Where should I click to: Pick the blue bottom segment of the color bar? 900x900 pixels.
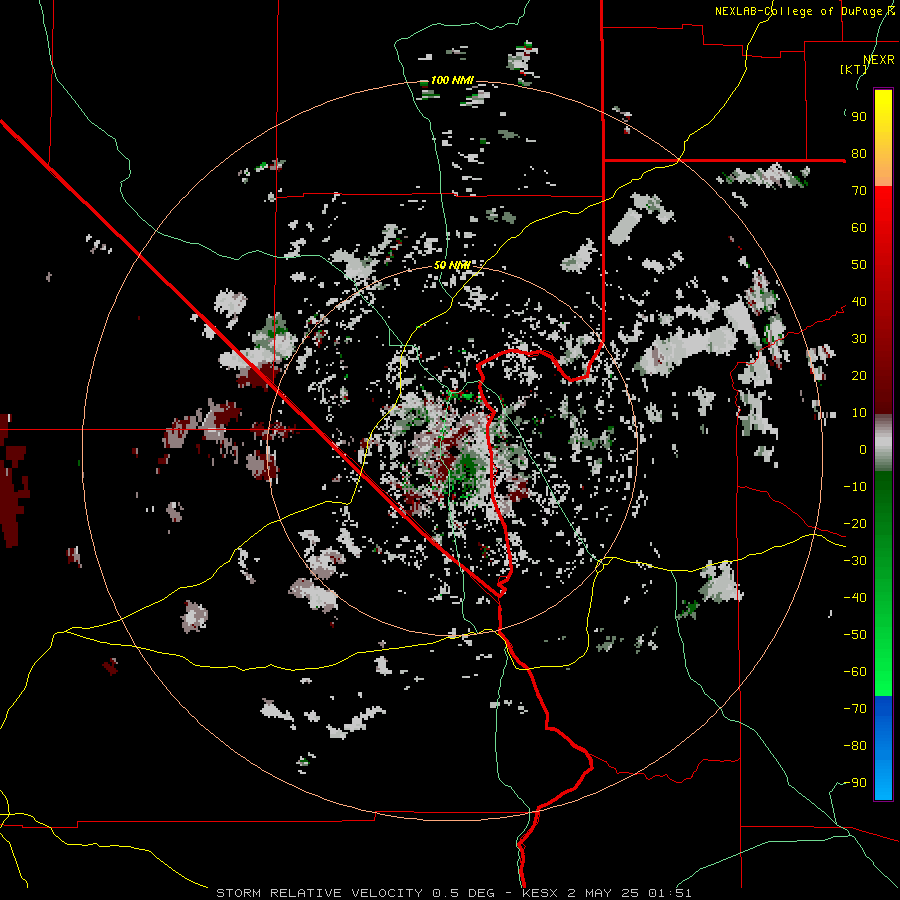pos(883,749)
